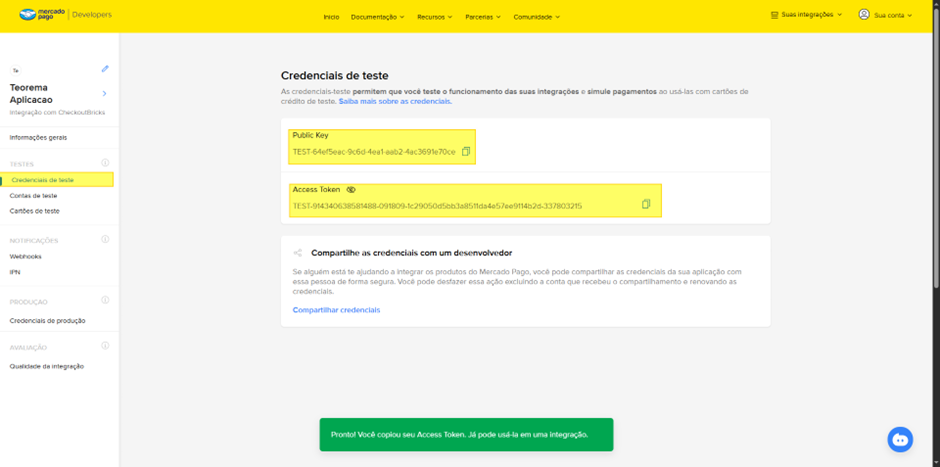Expand the Recursos dropdown menu
This screenshot has width=940, height=467.
click(435, 17)
